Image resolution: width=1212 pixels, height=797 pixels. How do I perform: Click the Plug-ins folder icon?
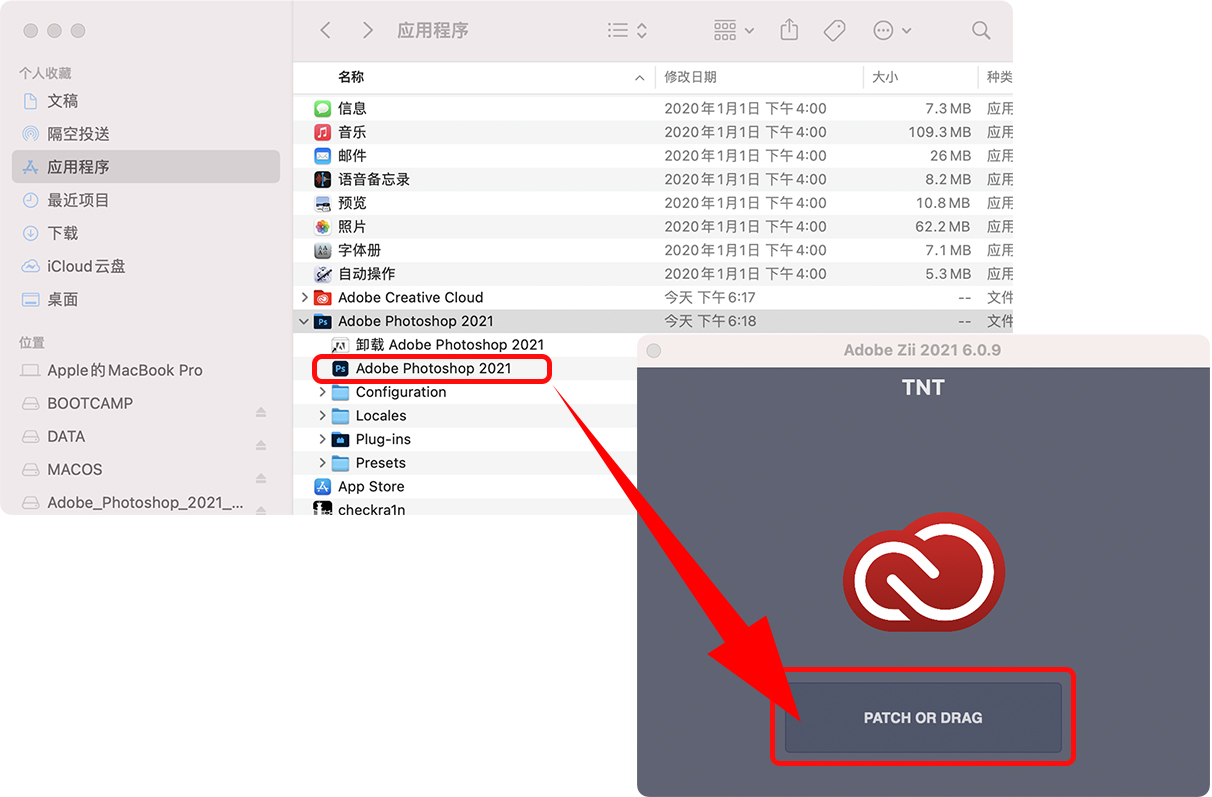340,439
